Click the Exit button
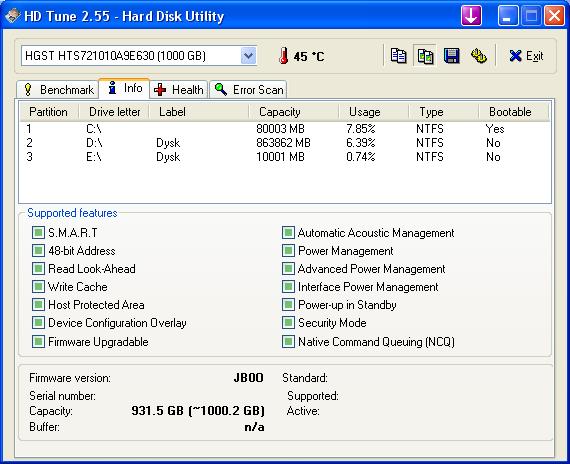 point(526,56)
